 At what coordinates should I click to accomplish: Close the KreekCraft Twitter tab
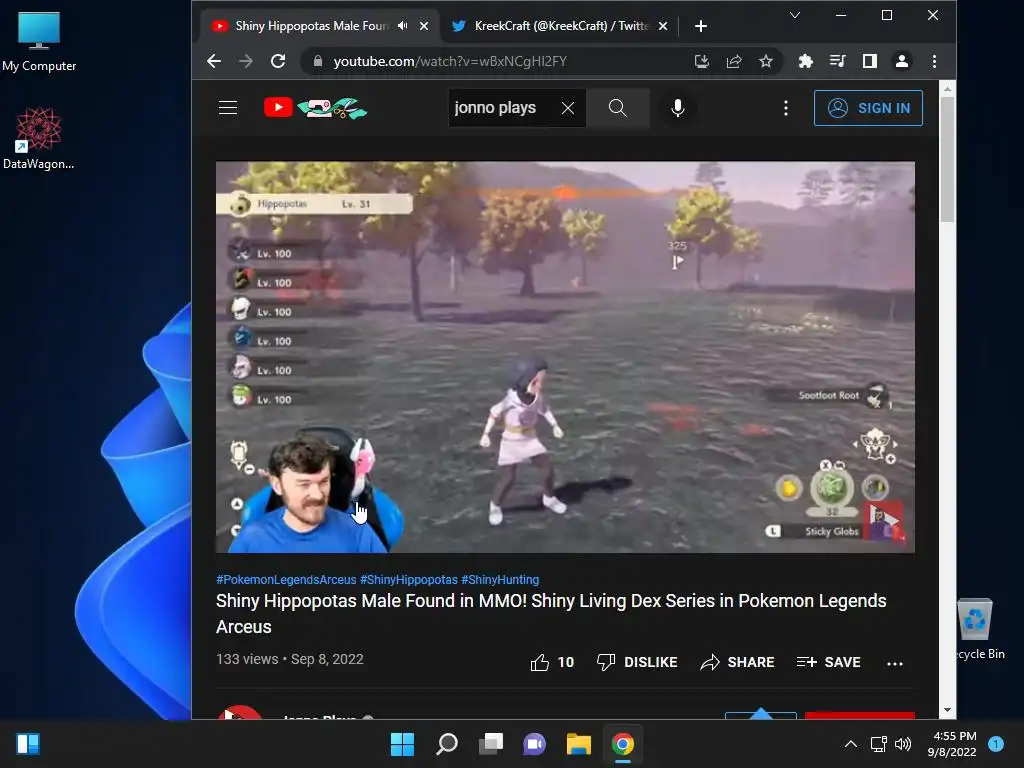(x=663, y=26)
